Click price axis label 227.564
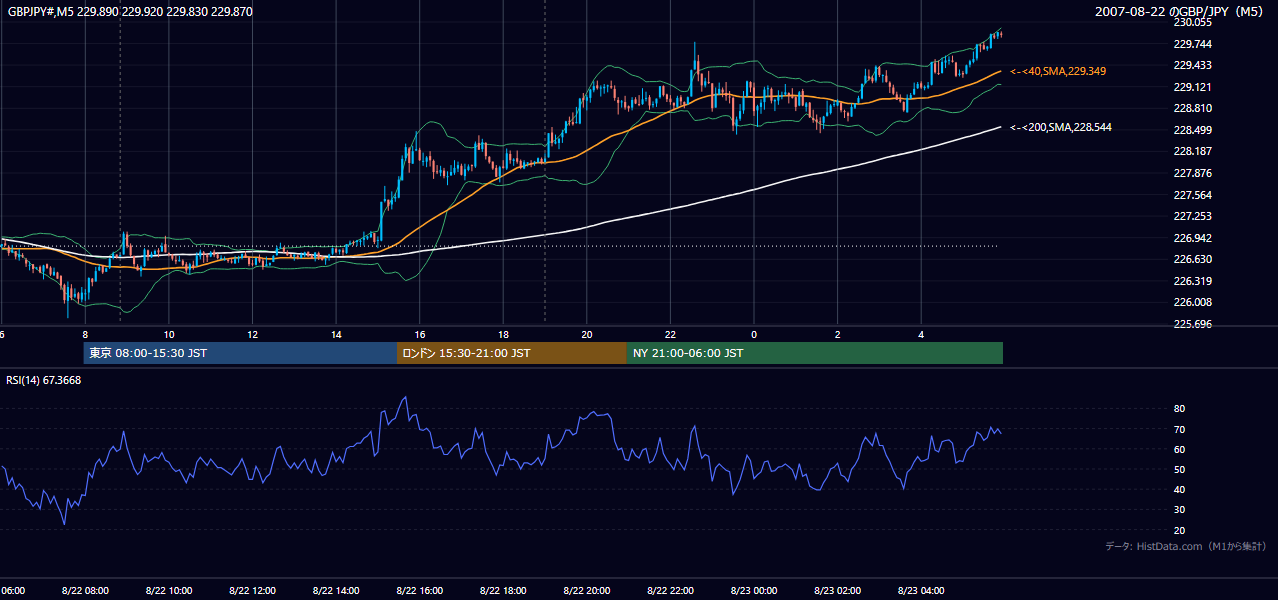The height and width of the screenshot is (600, 1278). pyautogui.click(x=1193, y=195)
